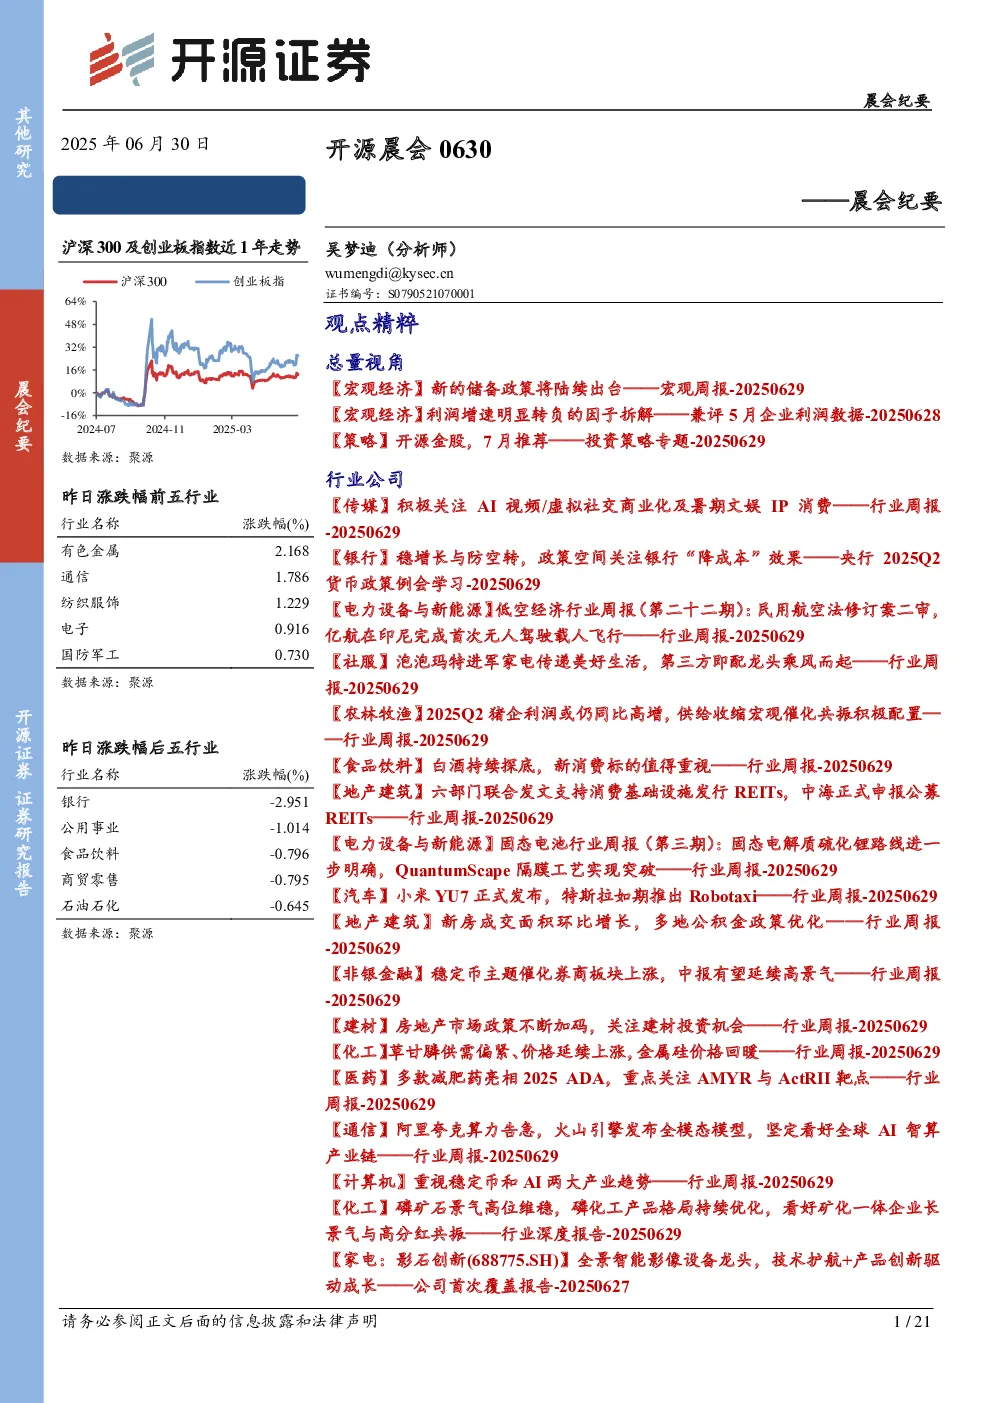Click the 商贸零售 row in table
The width and height of the screenshot is (992, 1403).
pos(185,880)
